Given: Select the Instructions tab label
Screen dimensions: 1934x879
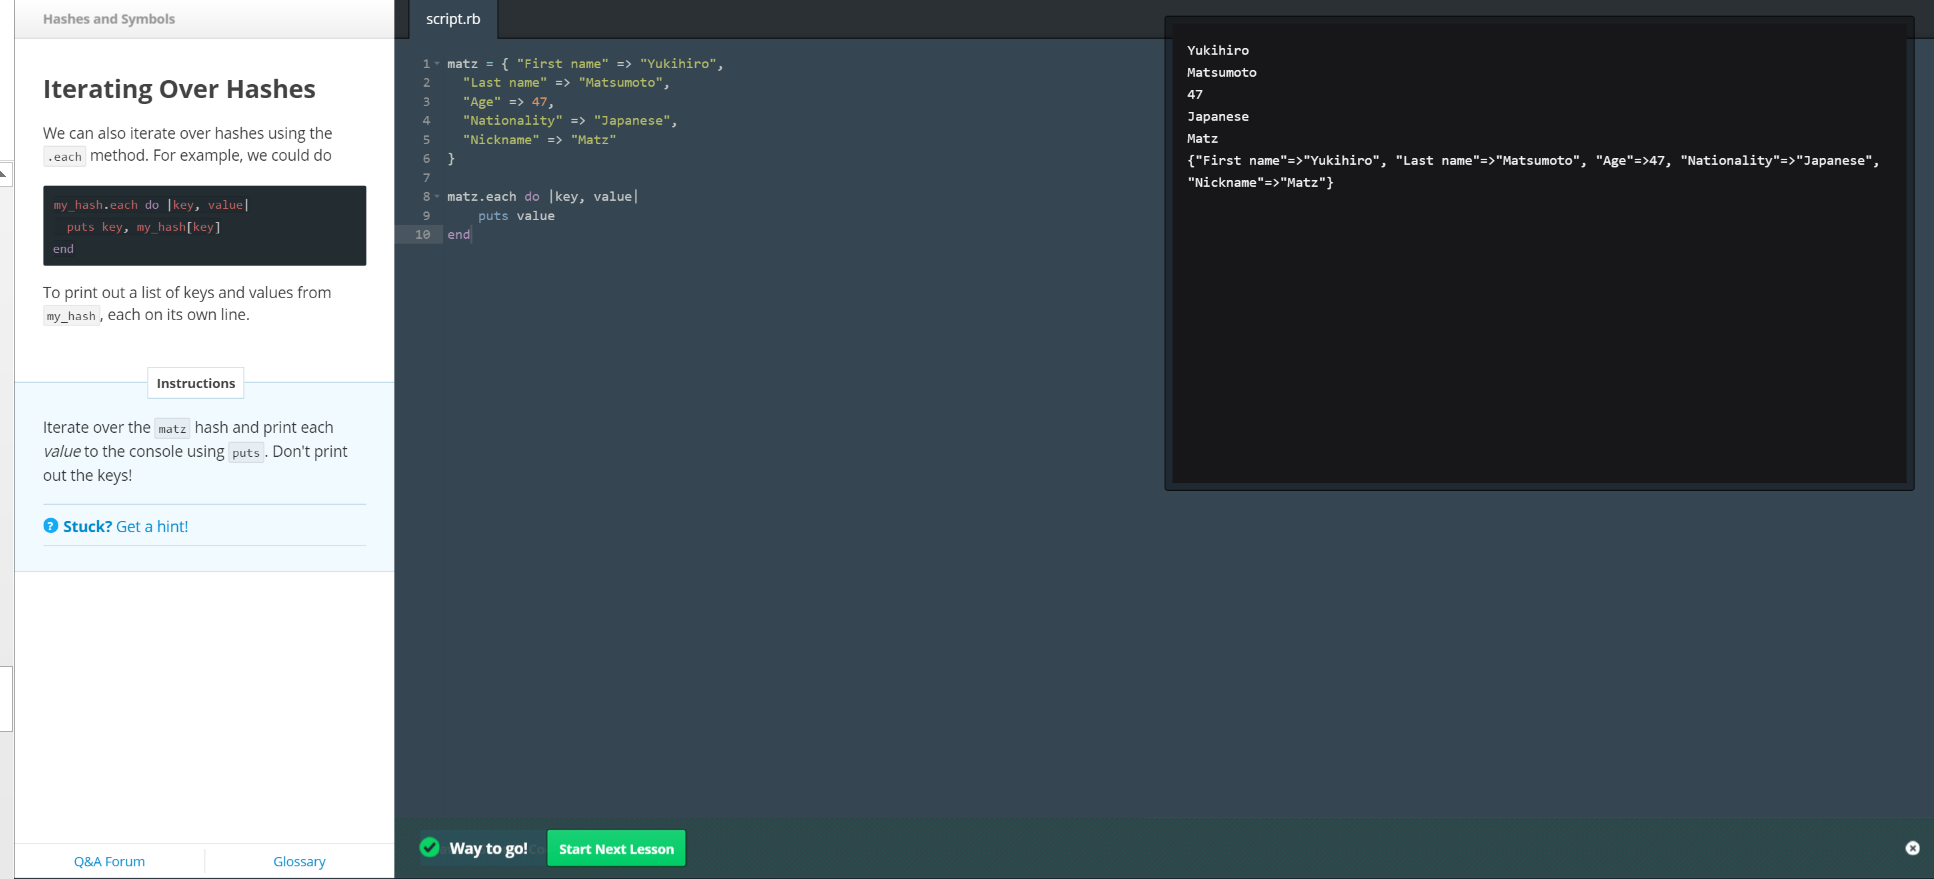Looking at the screenshot, I should (196, 383).
